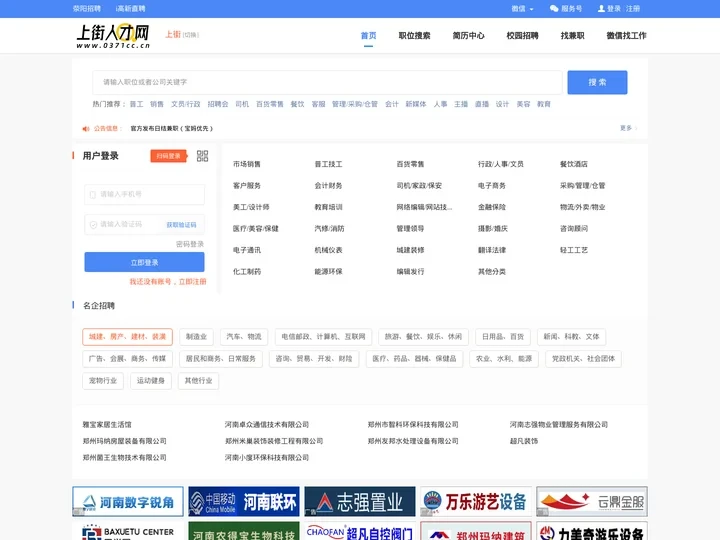Image resolution: width=720 pixels, height=540 pixels.
Task: Select the 旅游、餐饮、娱乐、休闲 industry tag
Action: [x=423, y=337]
